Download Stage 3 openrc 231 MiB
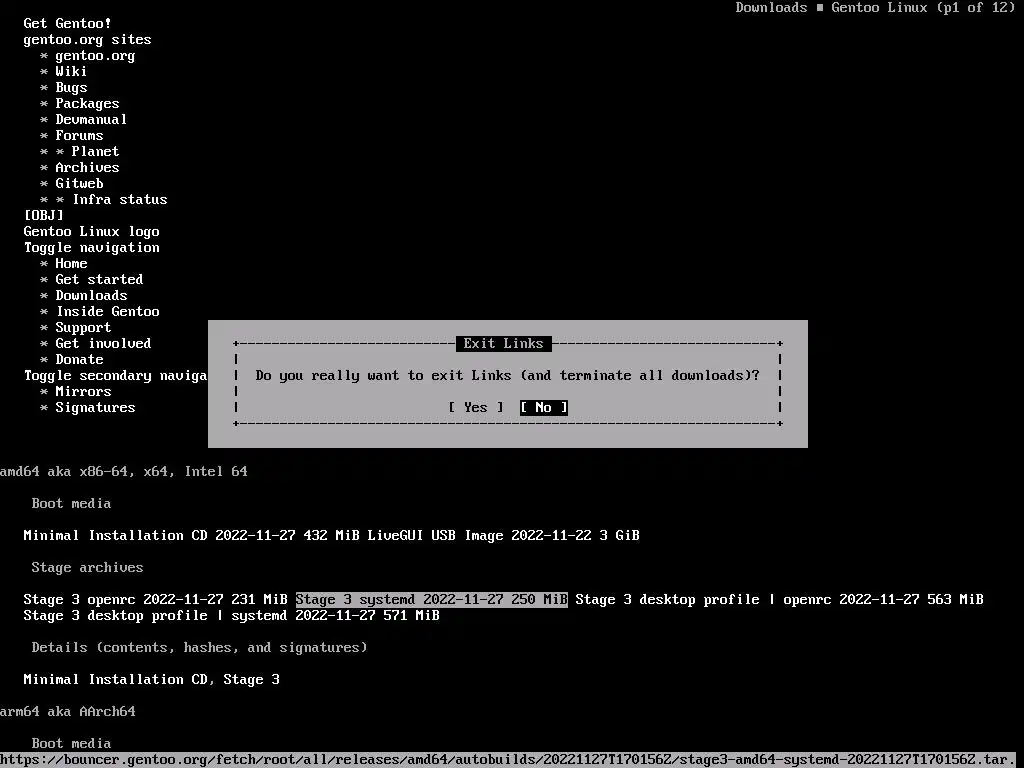Viewport: 1024px width, 768px height. (155, 600)
